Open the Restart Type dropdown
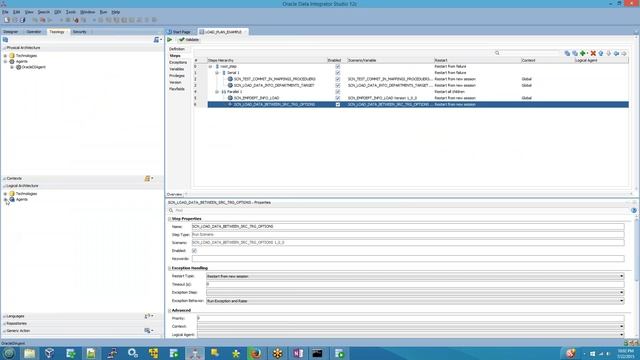This screenshot has width=640, height=360. click(x=622, y=276)
